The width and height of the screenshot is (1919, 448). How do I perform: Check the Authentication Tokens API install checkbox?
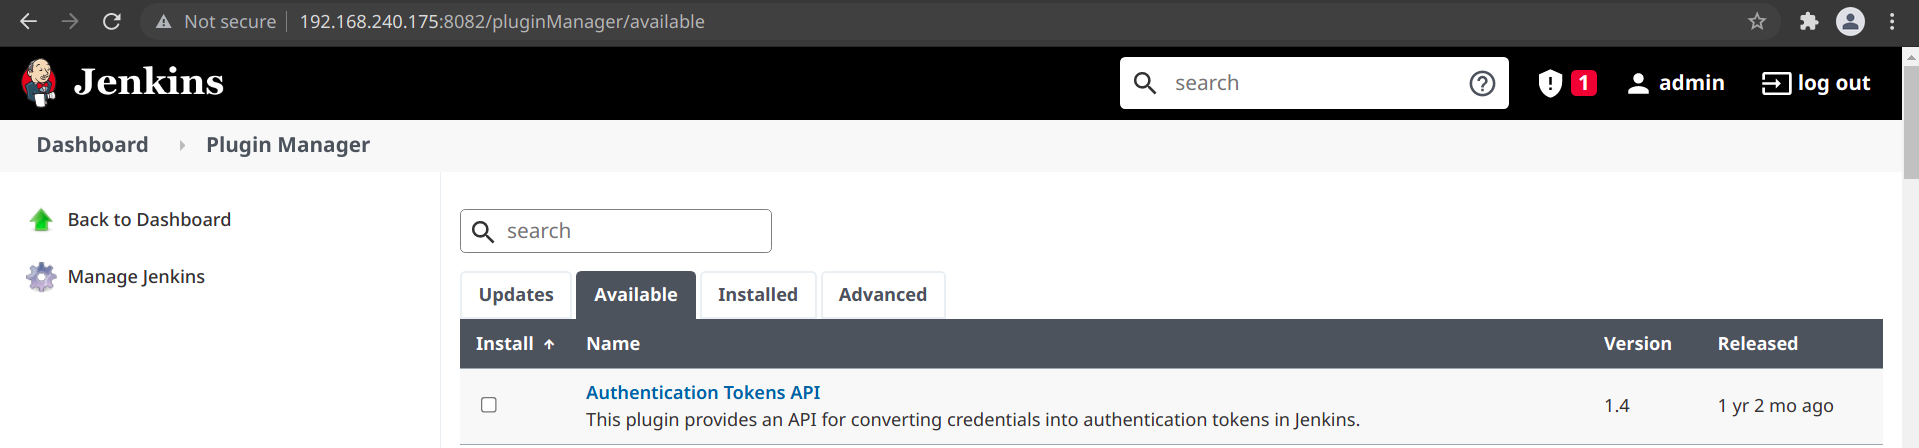(x=489, y=405)
